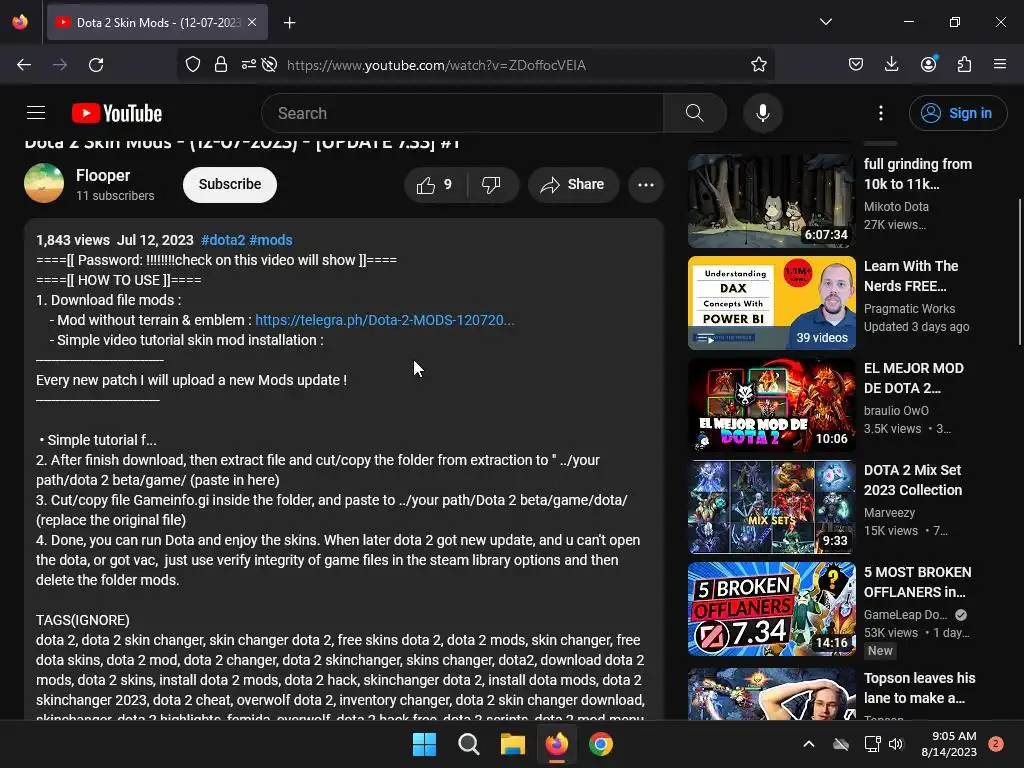Open 5 Broken Offlaners 7.34 thumbnail
Screen dimensions: 1024x768
point(771,609)
